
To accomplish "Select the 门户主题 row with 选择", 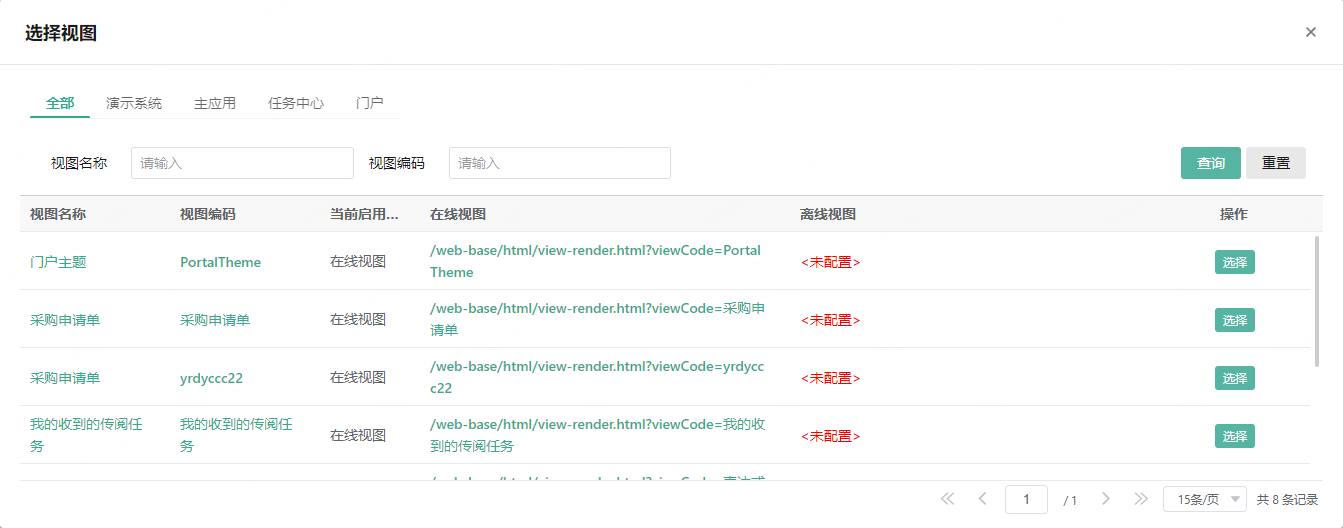I will 1235,262.
